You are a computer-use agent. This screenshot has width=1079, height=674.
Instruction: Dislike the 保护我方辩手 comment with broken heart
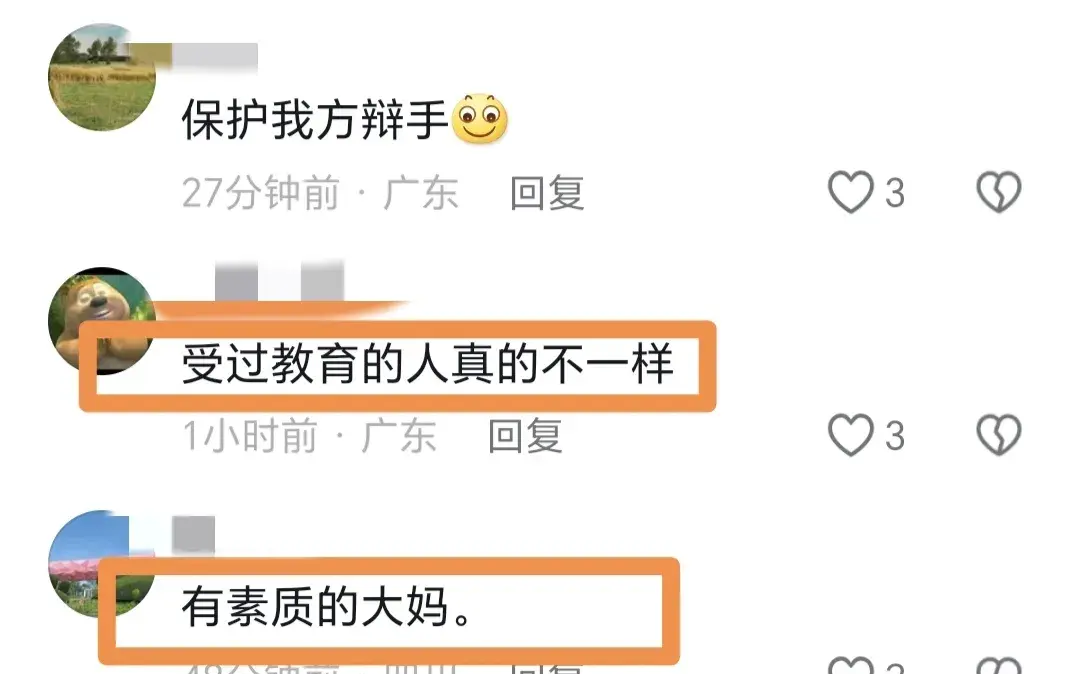tap(998, 192)
